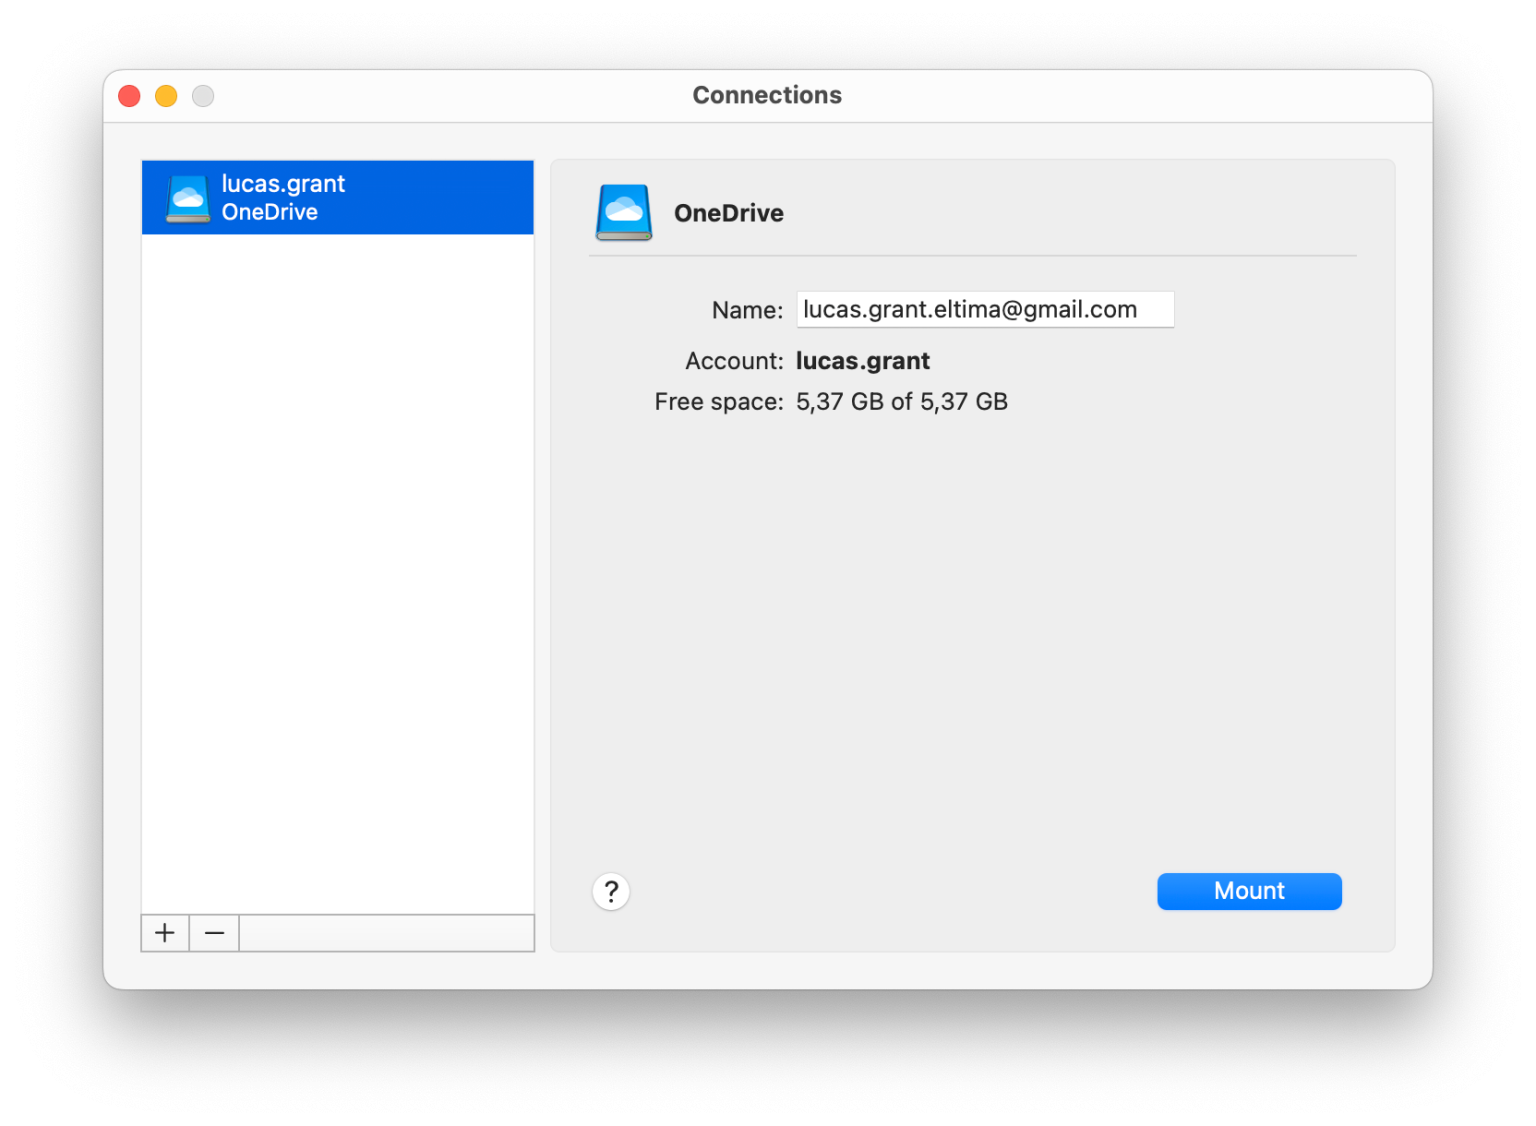Click the plus icon to add a connection
This screenshot has width=1536, height=1126.
[x=164, y=933]
